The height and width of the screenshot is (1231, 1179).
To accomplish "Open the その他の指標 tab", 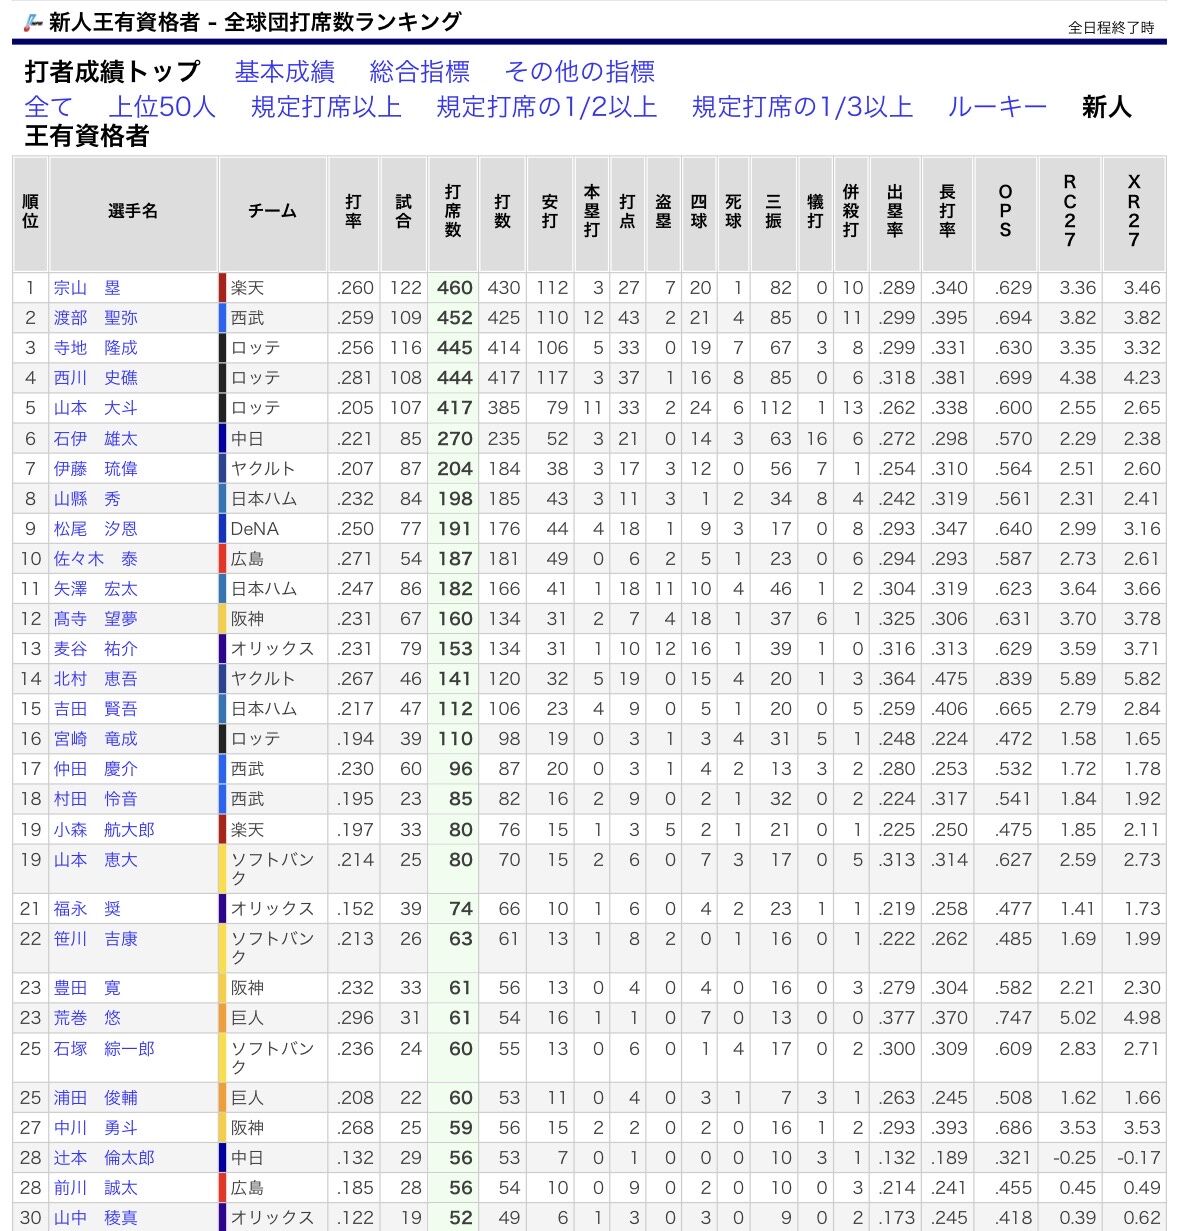I will pos(580,72).
